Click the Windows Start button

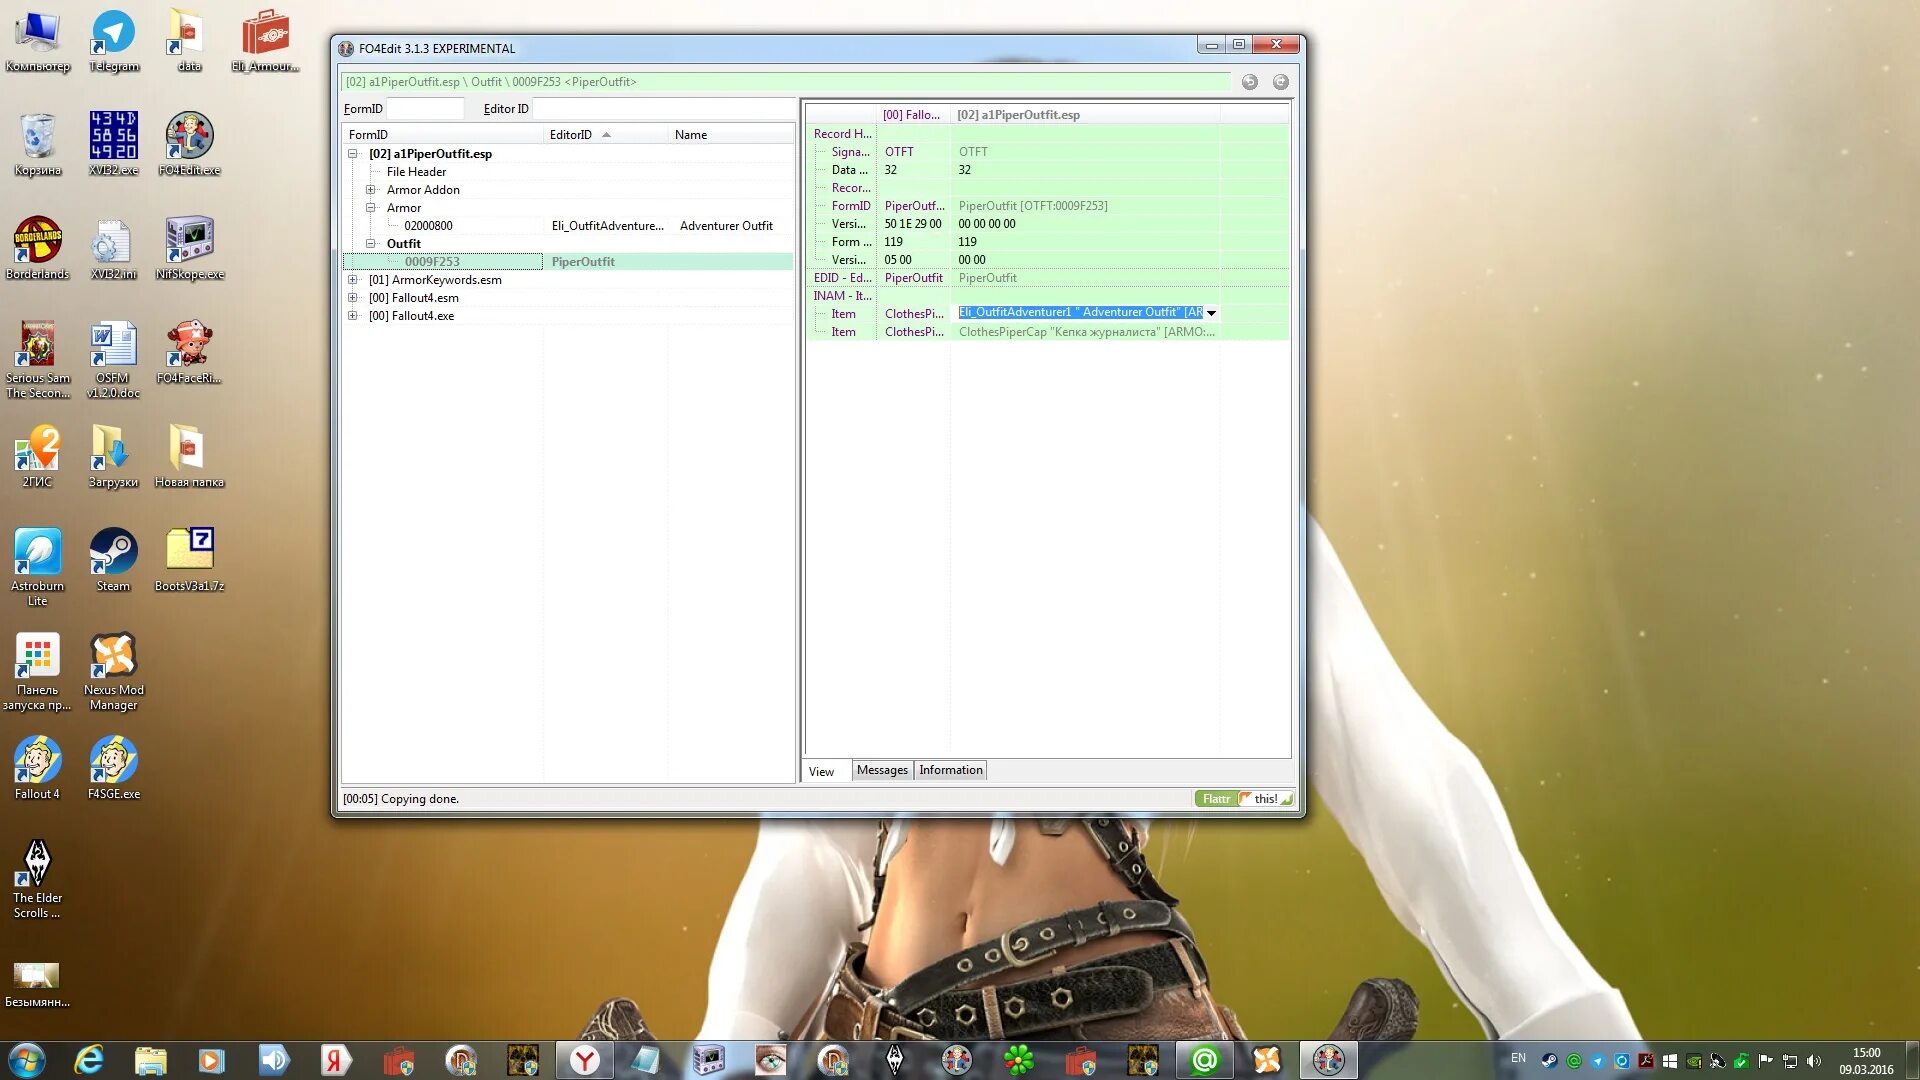click(27, 1060)
